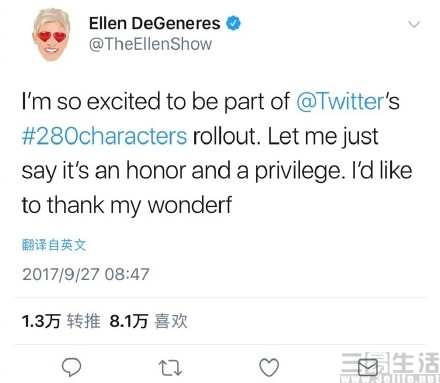Tap the retweet arrows icon
Screen dimensions: 440x383
click(170, 368)
